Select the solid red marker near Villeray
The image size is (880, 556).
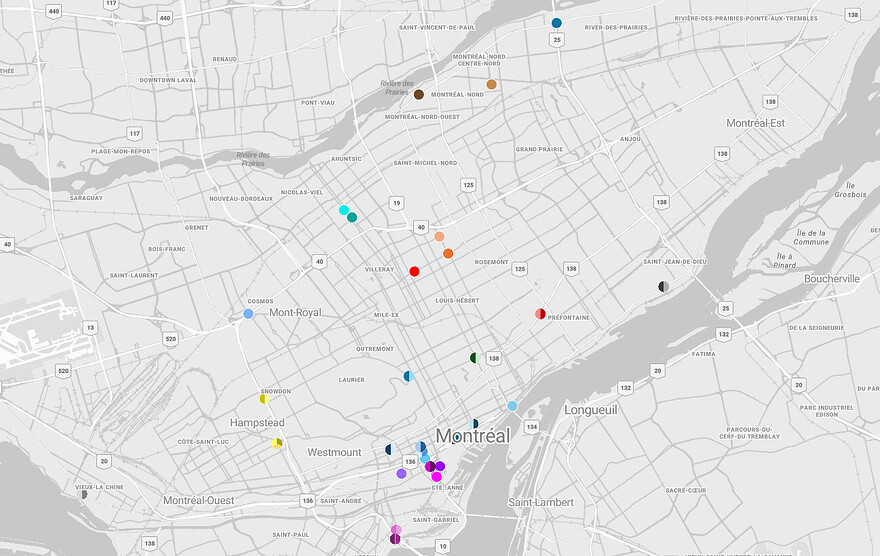(x=414, y=272)
